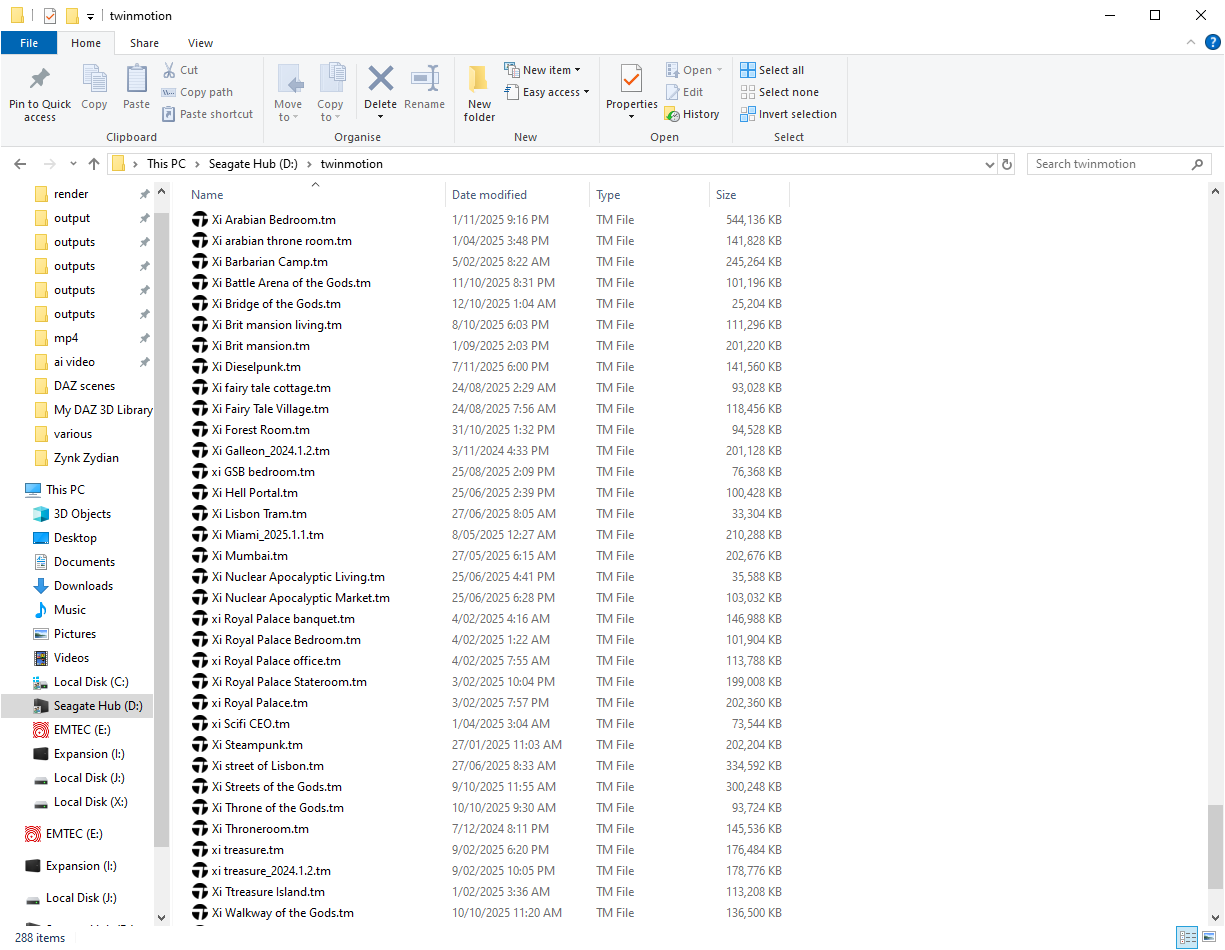Click the Pin to Quick access icon
Viewport: 1225px width, 950px height.
pyautogui.click(x=40, y=79)
